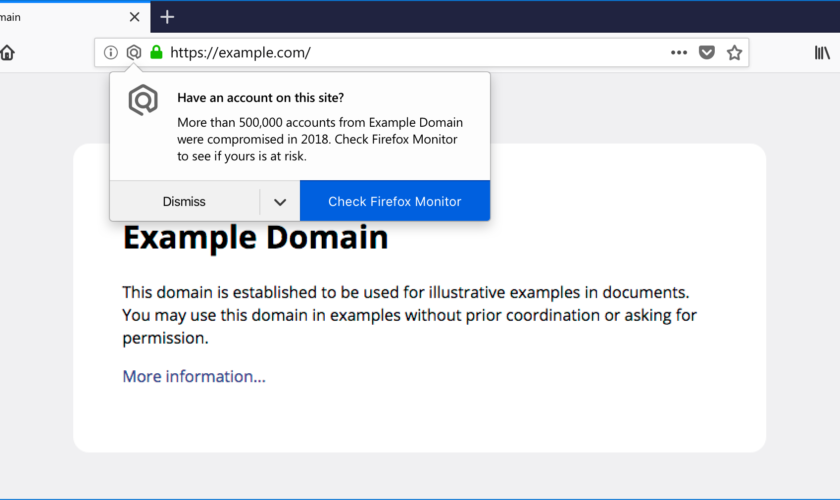840x500 pixels.
Task: Open the site information icon in the address bar
Action: 111,53
